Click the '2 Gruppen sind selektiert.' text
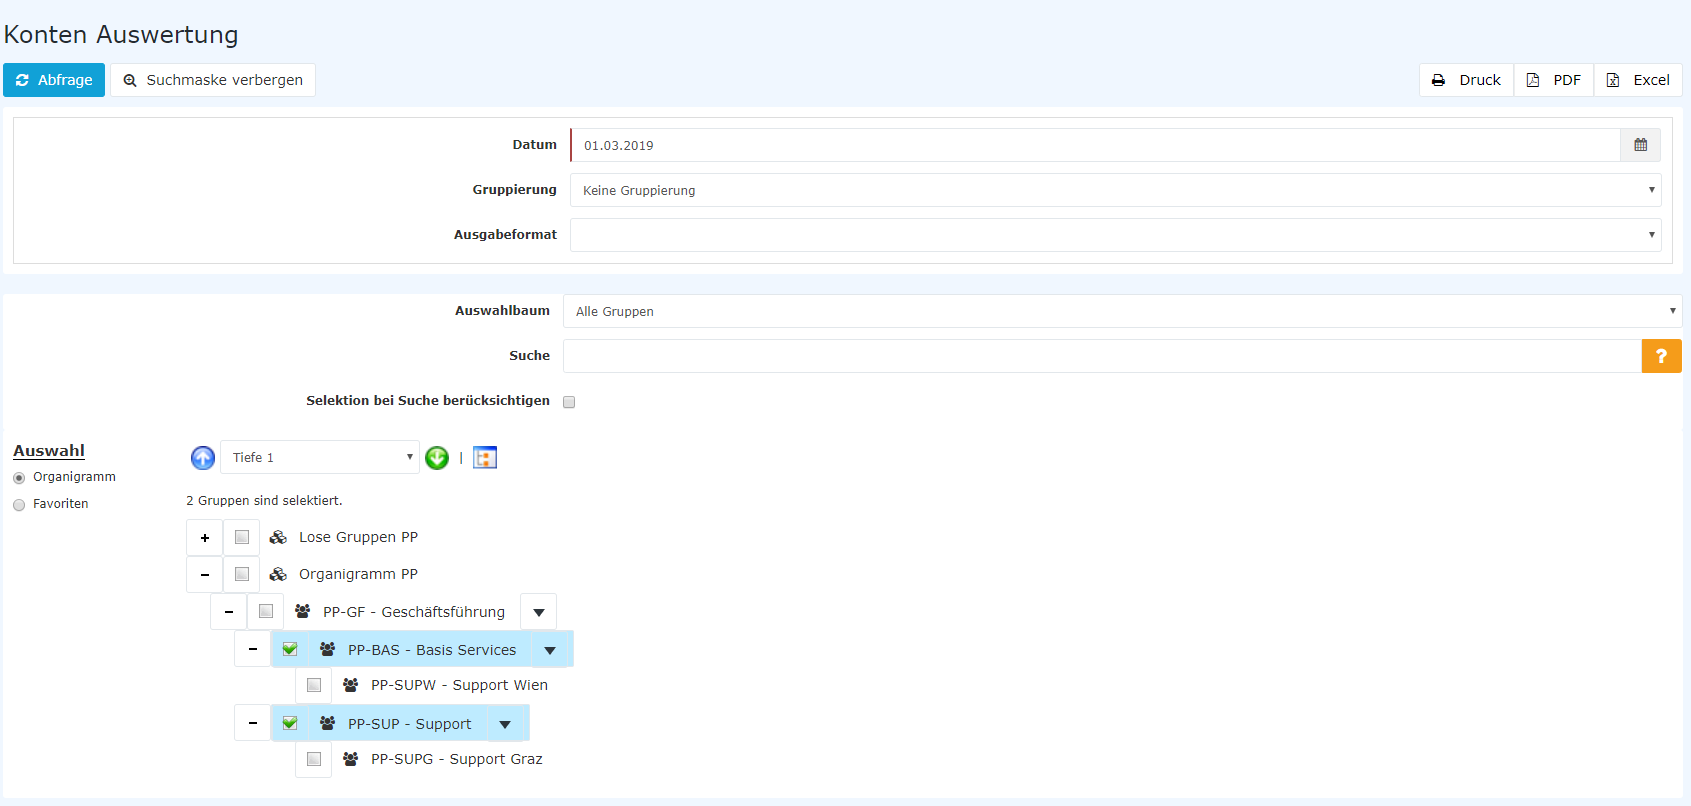 coord(264,500)
